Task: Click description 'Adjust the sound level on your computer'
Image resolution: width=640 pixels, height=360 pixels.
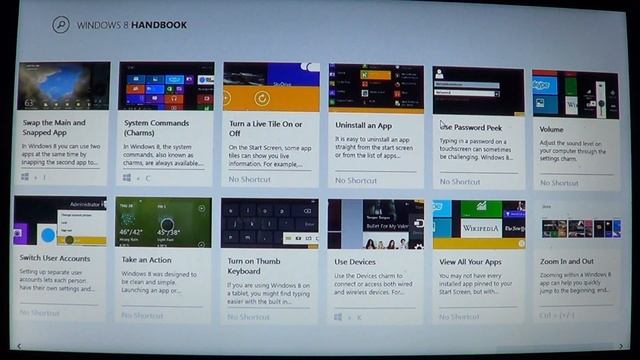Action: click(573, 151)
